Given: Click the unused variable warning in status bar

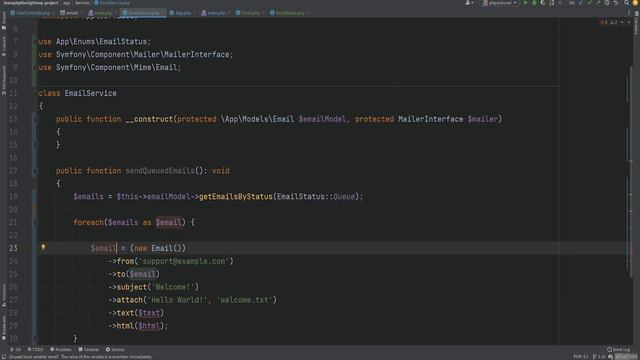Looking at the screenshot, I should (80, 357).
